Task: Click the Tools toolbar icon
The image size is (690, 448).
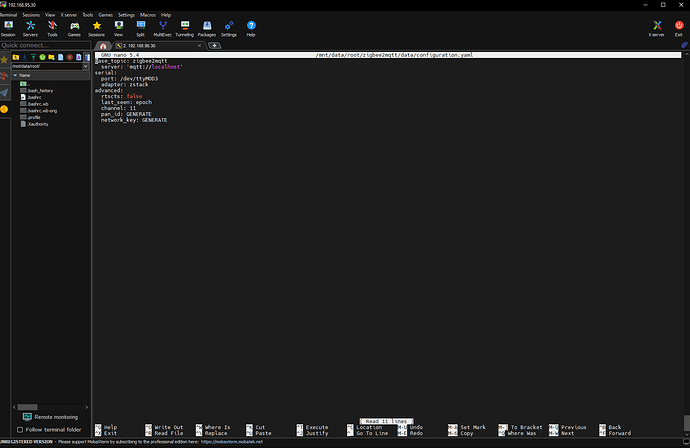Action: 52,29
